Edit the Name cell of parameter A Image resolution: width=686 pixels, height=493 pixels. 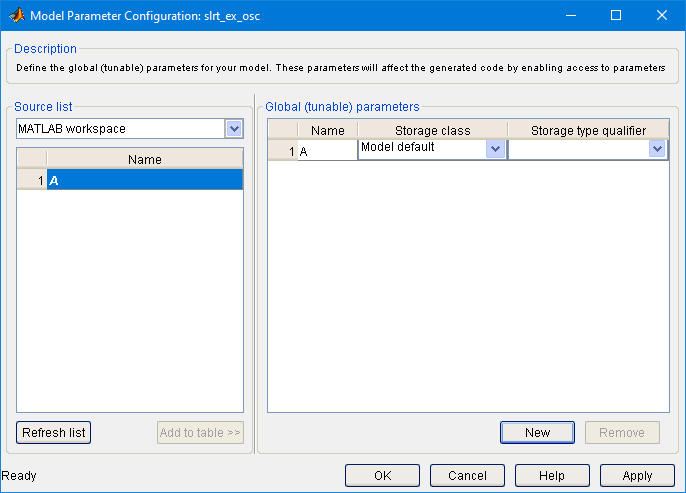point(327,151)
